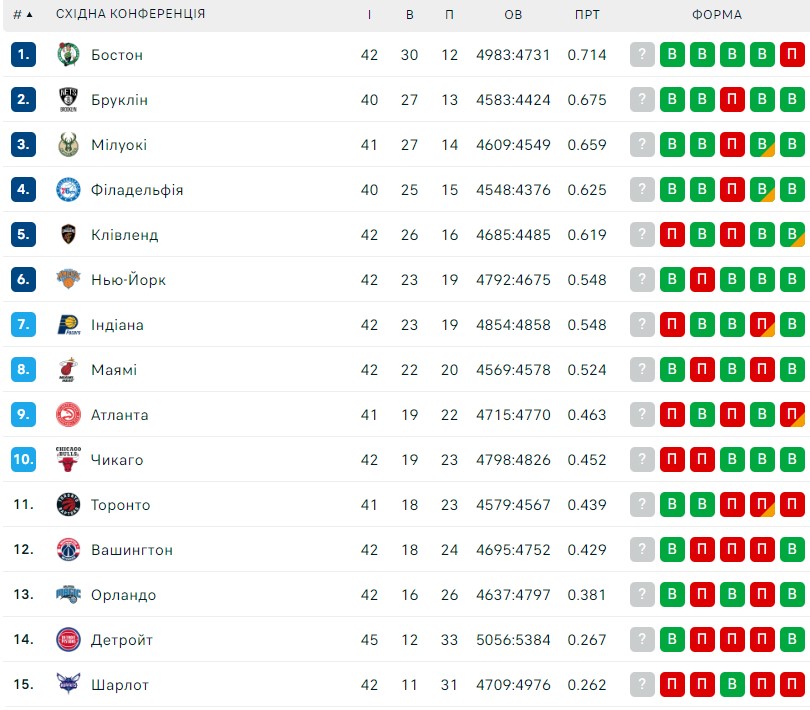This screenshot has height=710, width=810.
Task: Open the New York Knicks logo
Action: pos(68,279)
